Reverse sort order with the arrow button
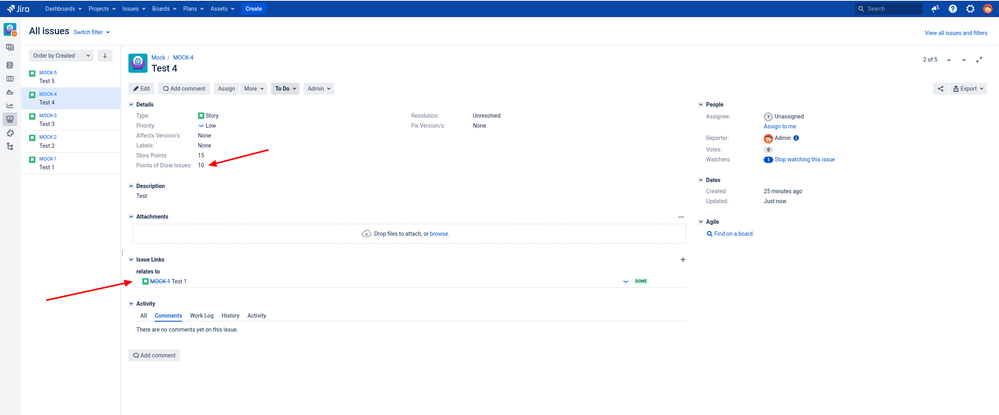Image resolution: width=999 pixels, height=415 pixels. (104, 55)
